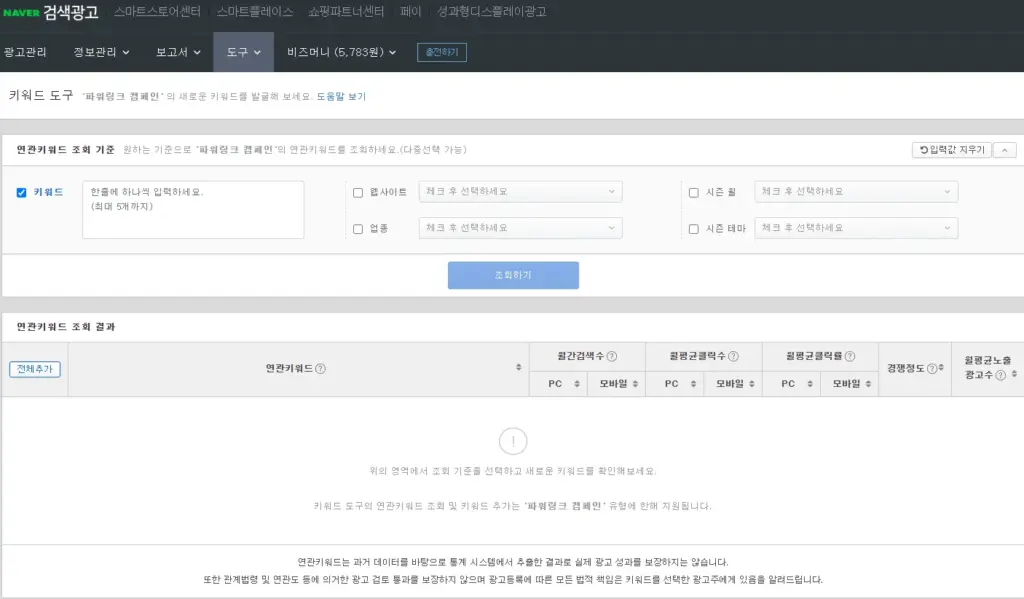Screen dimensions: 1024x599
Task: Expand the 보고서 menu
Action: pos(178,52)
